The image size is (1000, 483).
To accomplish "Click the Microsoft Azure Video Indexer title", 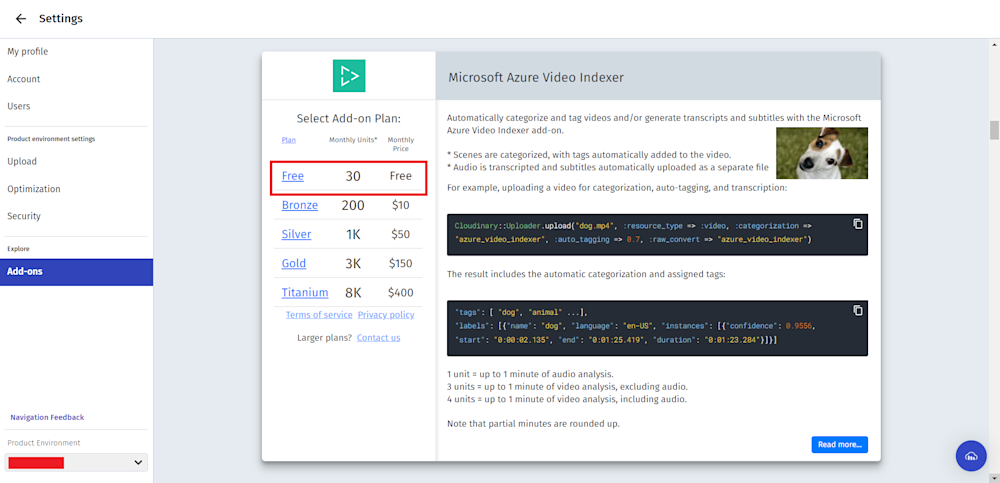I will pos(536,77).
